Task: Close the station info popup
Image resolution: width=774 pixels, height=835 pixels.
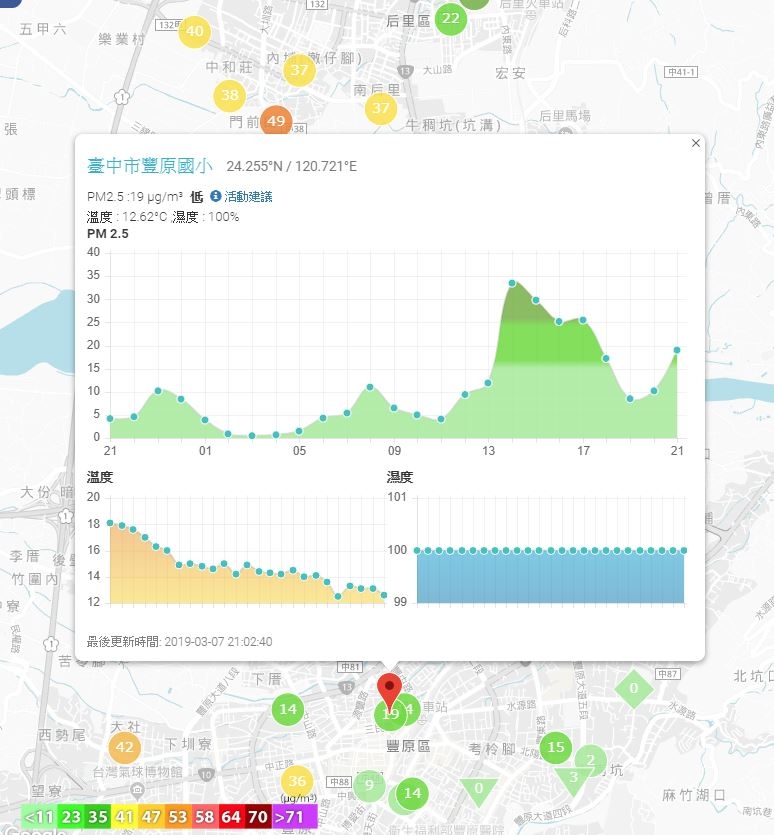Action: [696, 143]
